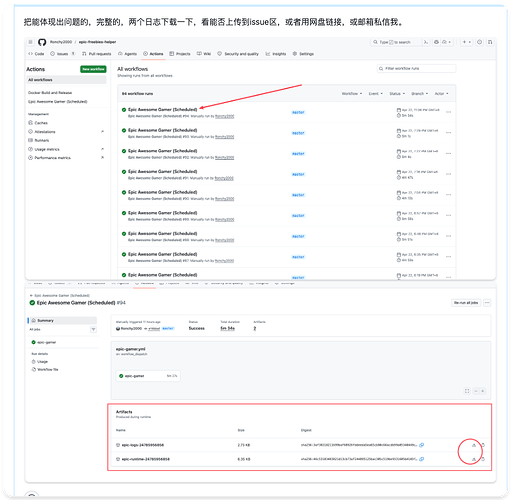This screenshot has height=500, width=512.
Task: Switch to the Code tab
Action: pos(36,54)
